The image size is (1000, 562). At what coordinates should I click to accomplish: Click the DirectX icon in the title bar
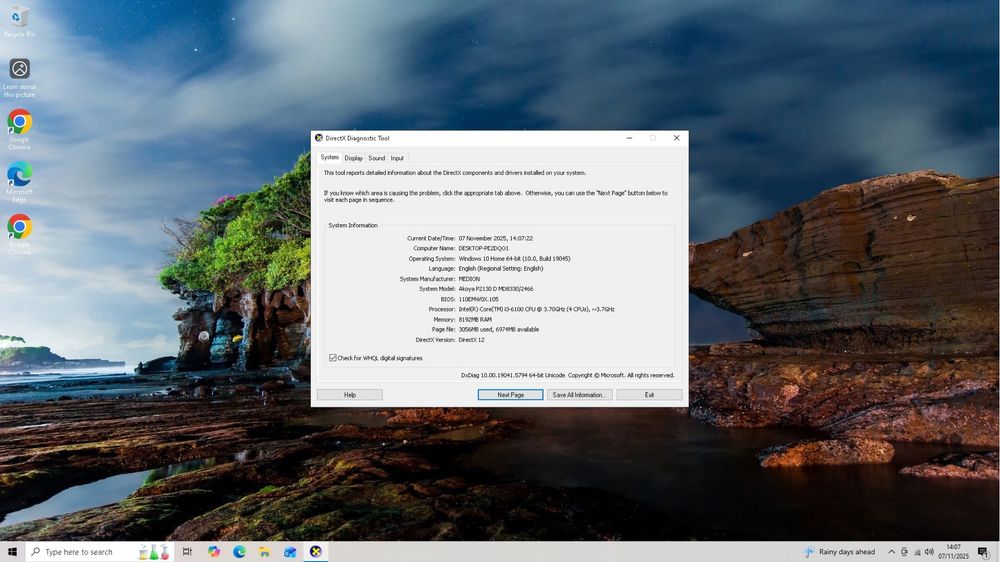click(319, 138)
